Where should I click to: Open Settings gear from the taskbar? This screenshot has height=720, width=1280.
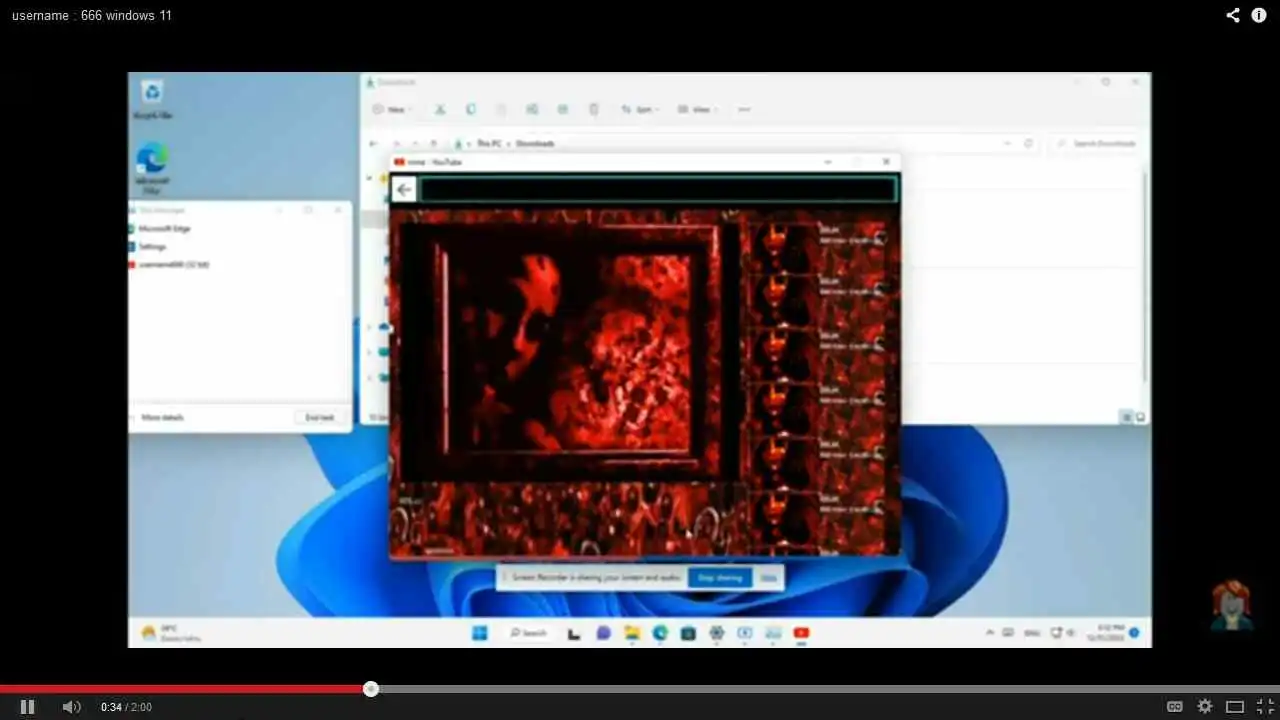[716, 633]
